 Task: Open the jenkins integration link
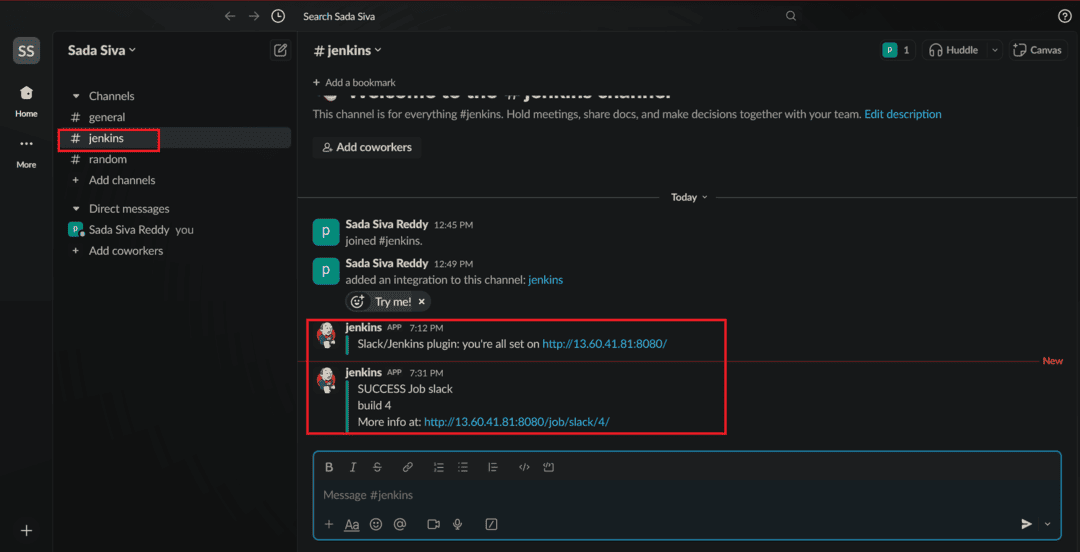546,280
